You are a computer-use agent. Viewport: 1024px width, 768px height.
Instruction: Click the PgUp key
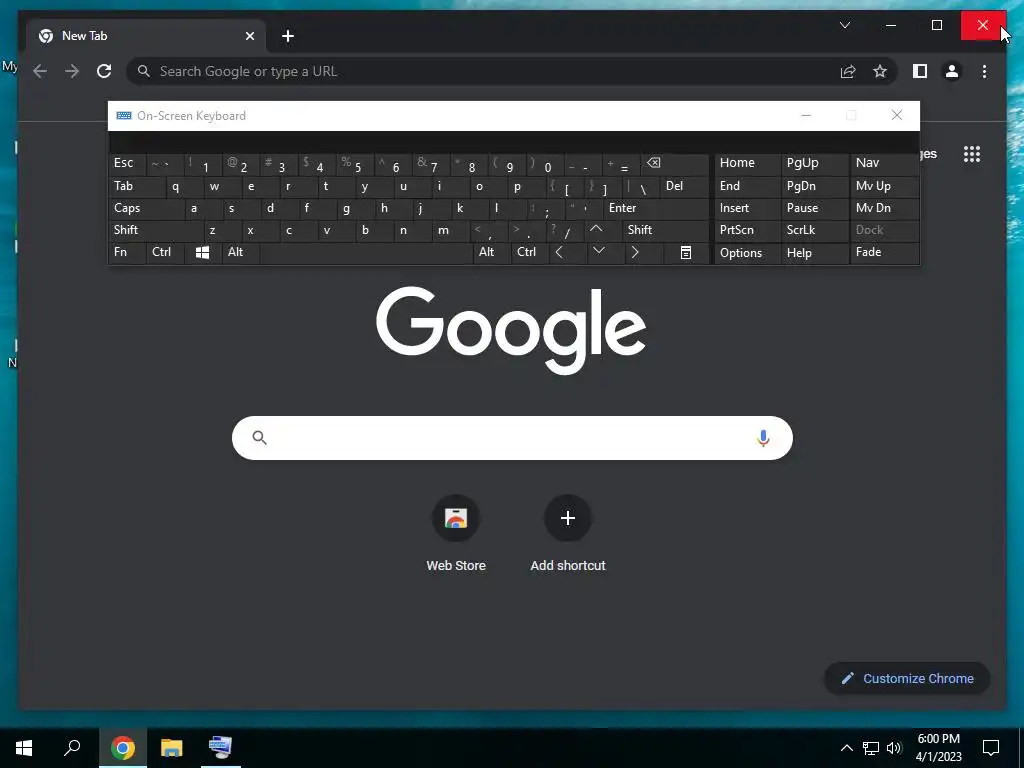(815, 163)
